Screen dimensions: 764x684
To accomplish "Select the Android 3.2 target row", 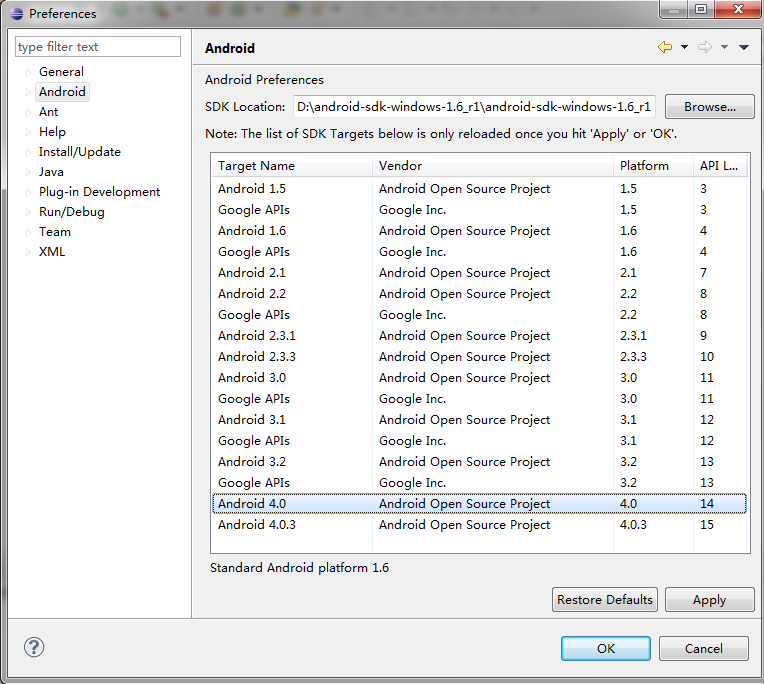I will [x=479, y=461].
